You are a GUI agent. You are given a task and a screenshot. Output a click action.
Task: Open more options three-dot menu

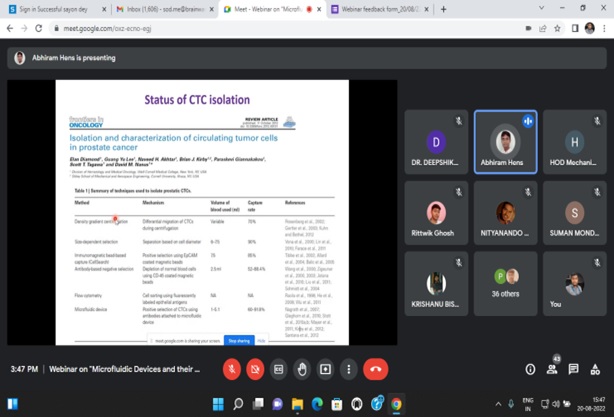(348, 368)
